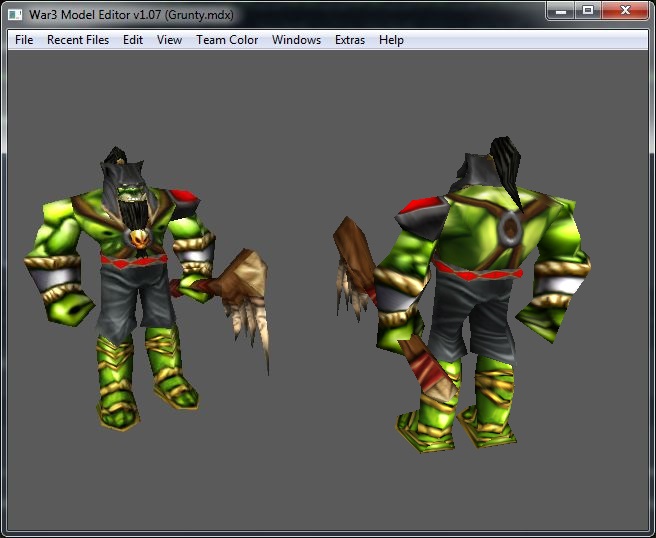Open the Edit menu
The height and width of the screenshot is (538, 656).
133,40
